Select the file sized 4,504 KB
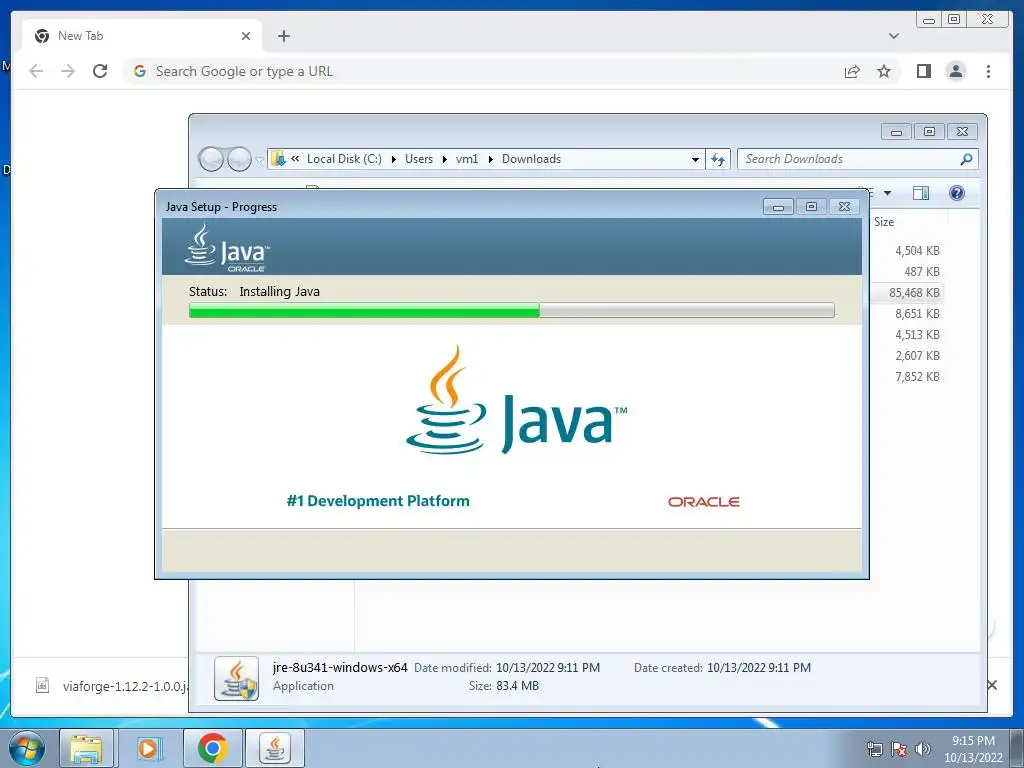The height and width of the screenshot is (768, 1024). click(x=917, y=251)
